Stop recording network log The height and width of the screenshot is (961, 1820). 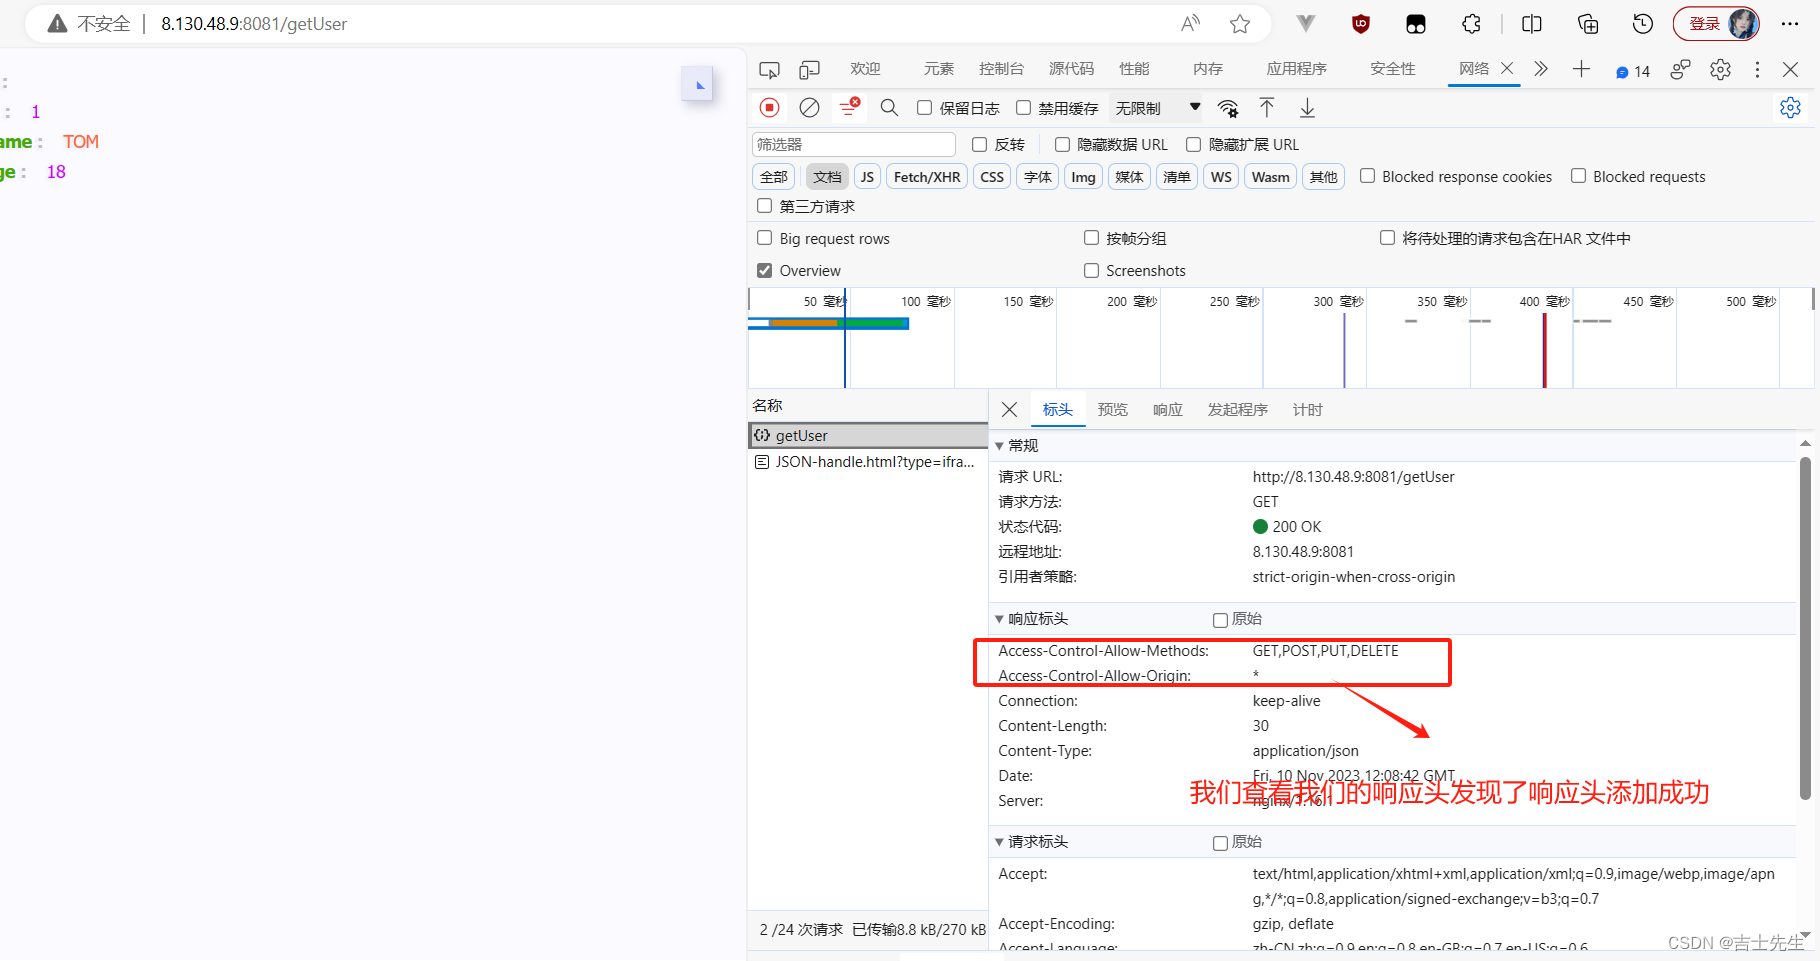[x=769, y=107]
